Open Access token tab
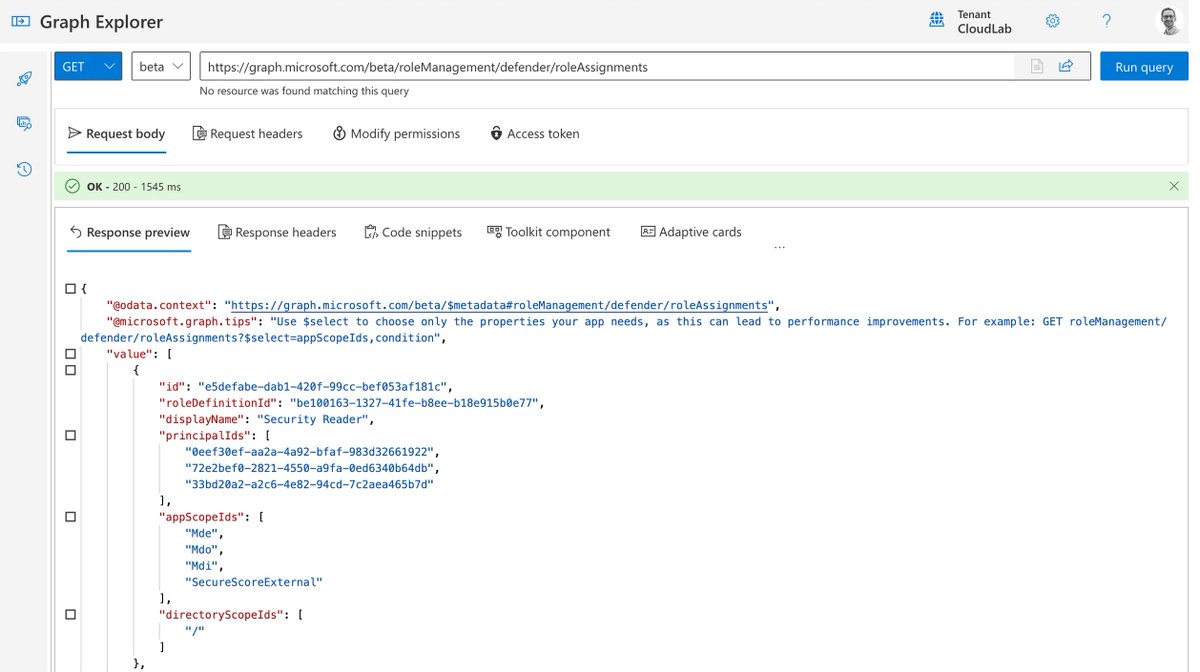This screenshot has height=672, width=1200. point(534,133)
